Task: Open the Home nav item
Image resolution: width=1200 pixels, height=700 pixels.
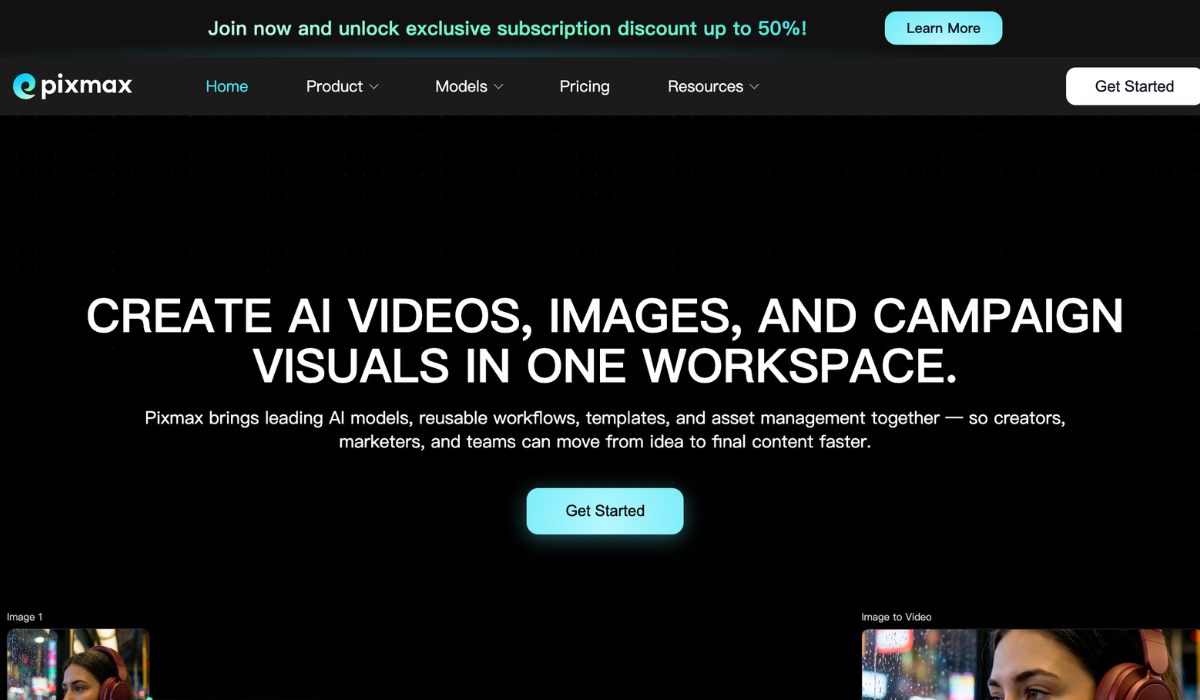Action: (227, 86)
